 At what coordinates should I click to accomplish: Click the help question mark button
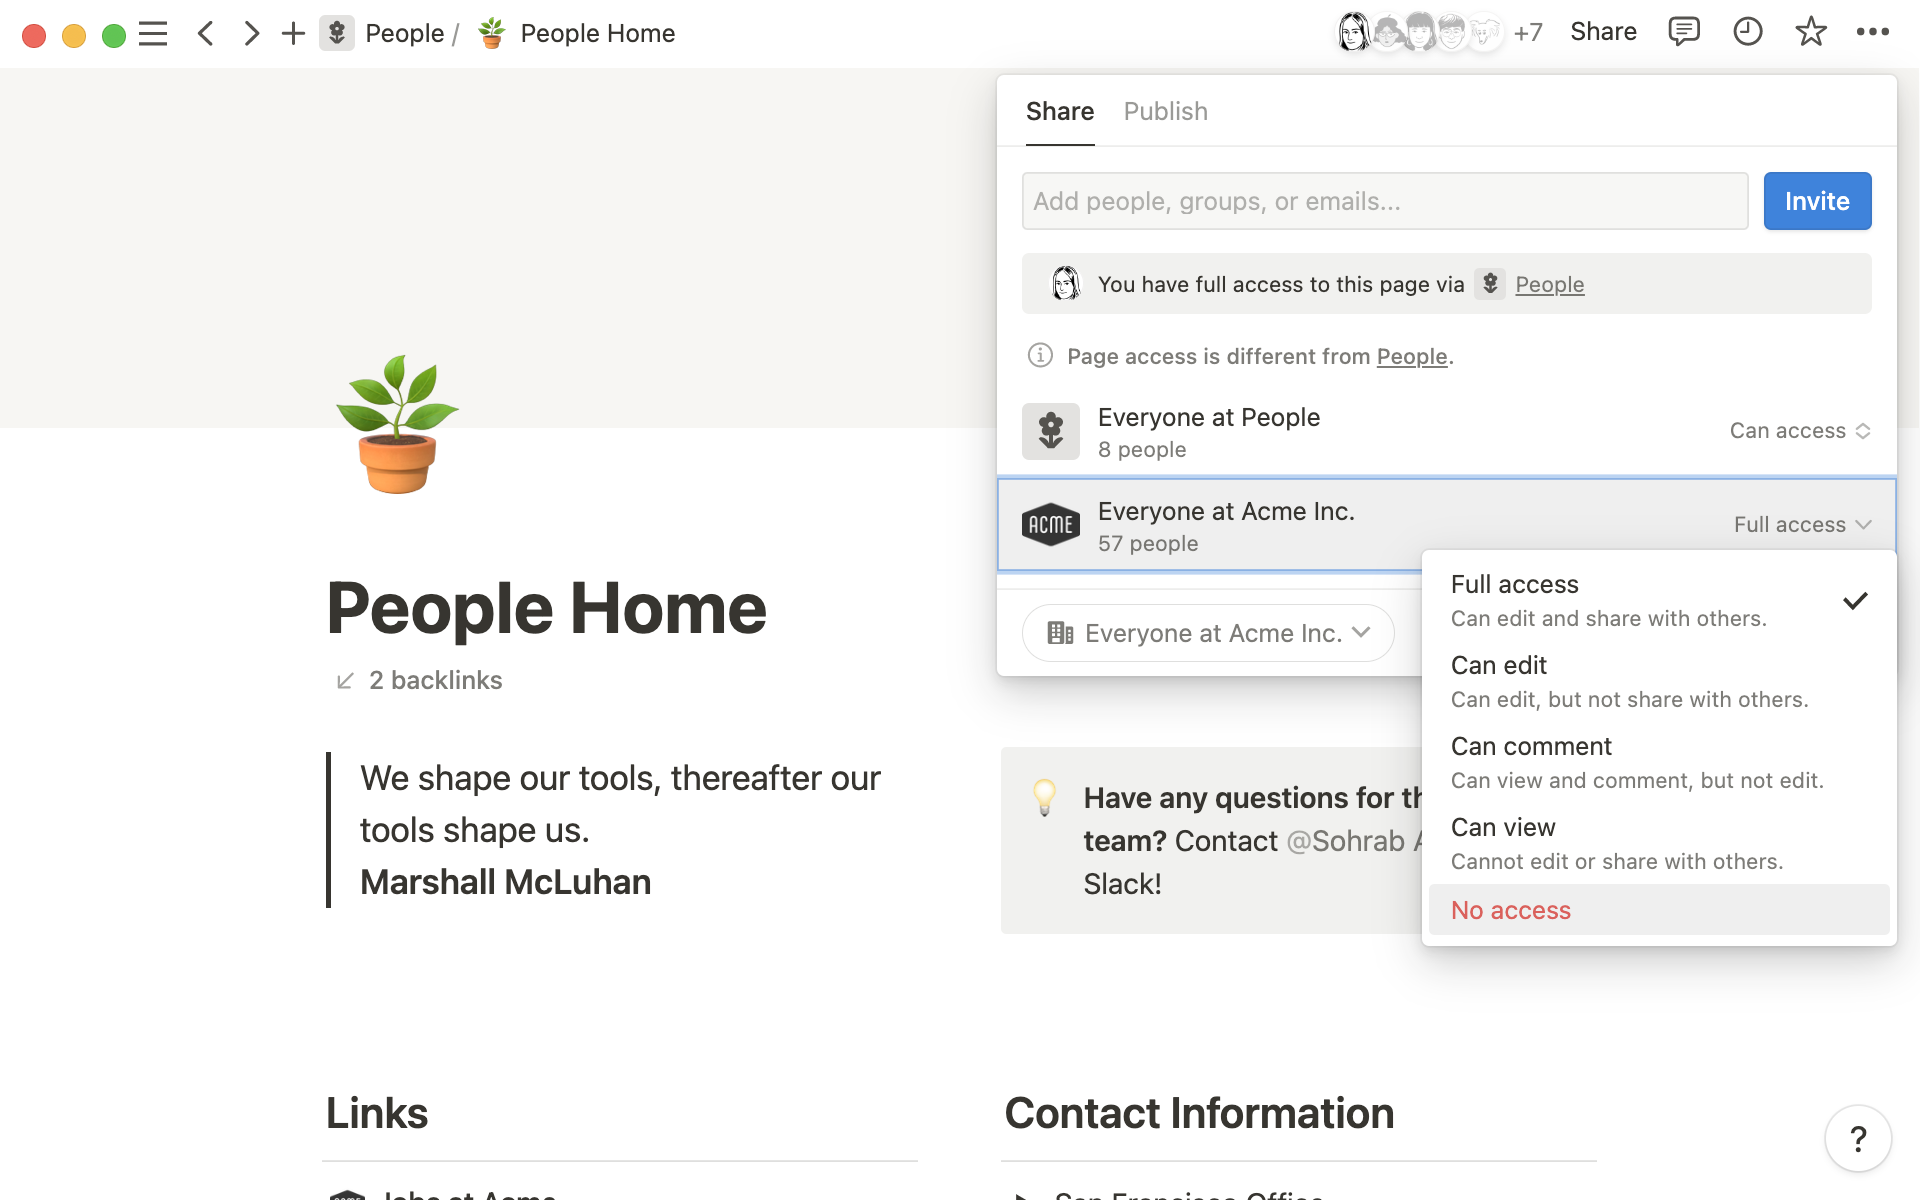1862,1138
